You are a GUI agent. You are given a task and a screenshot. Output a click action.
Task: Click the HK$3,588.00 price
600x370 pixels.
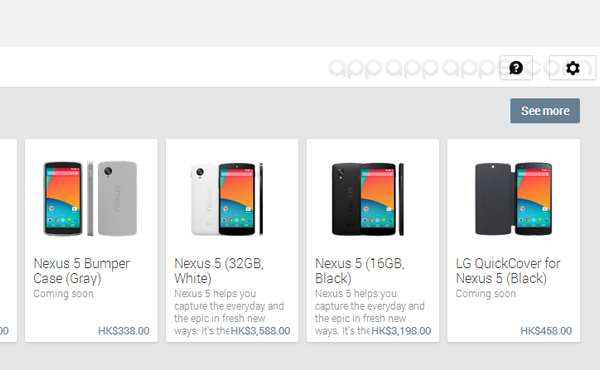[x=260, y=331]
